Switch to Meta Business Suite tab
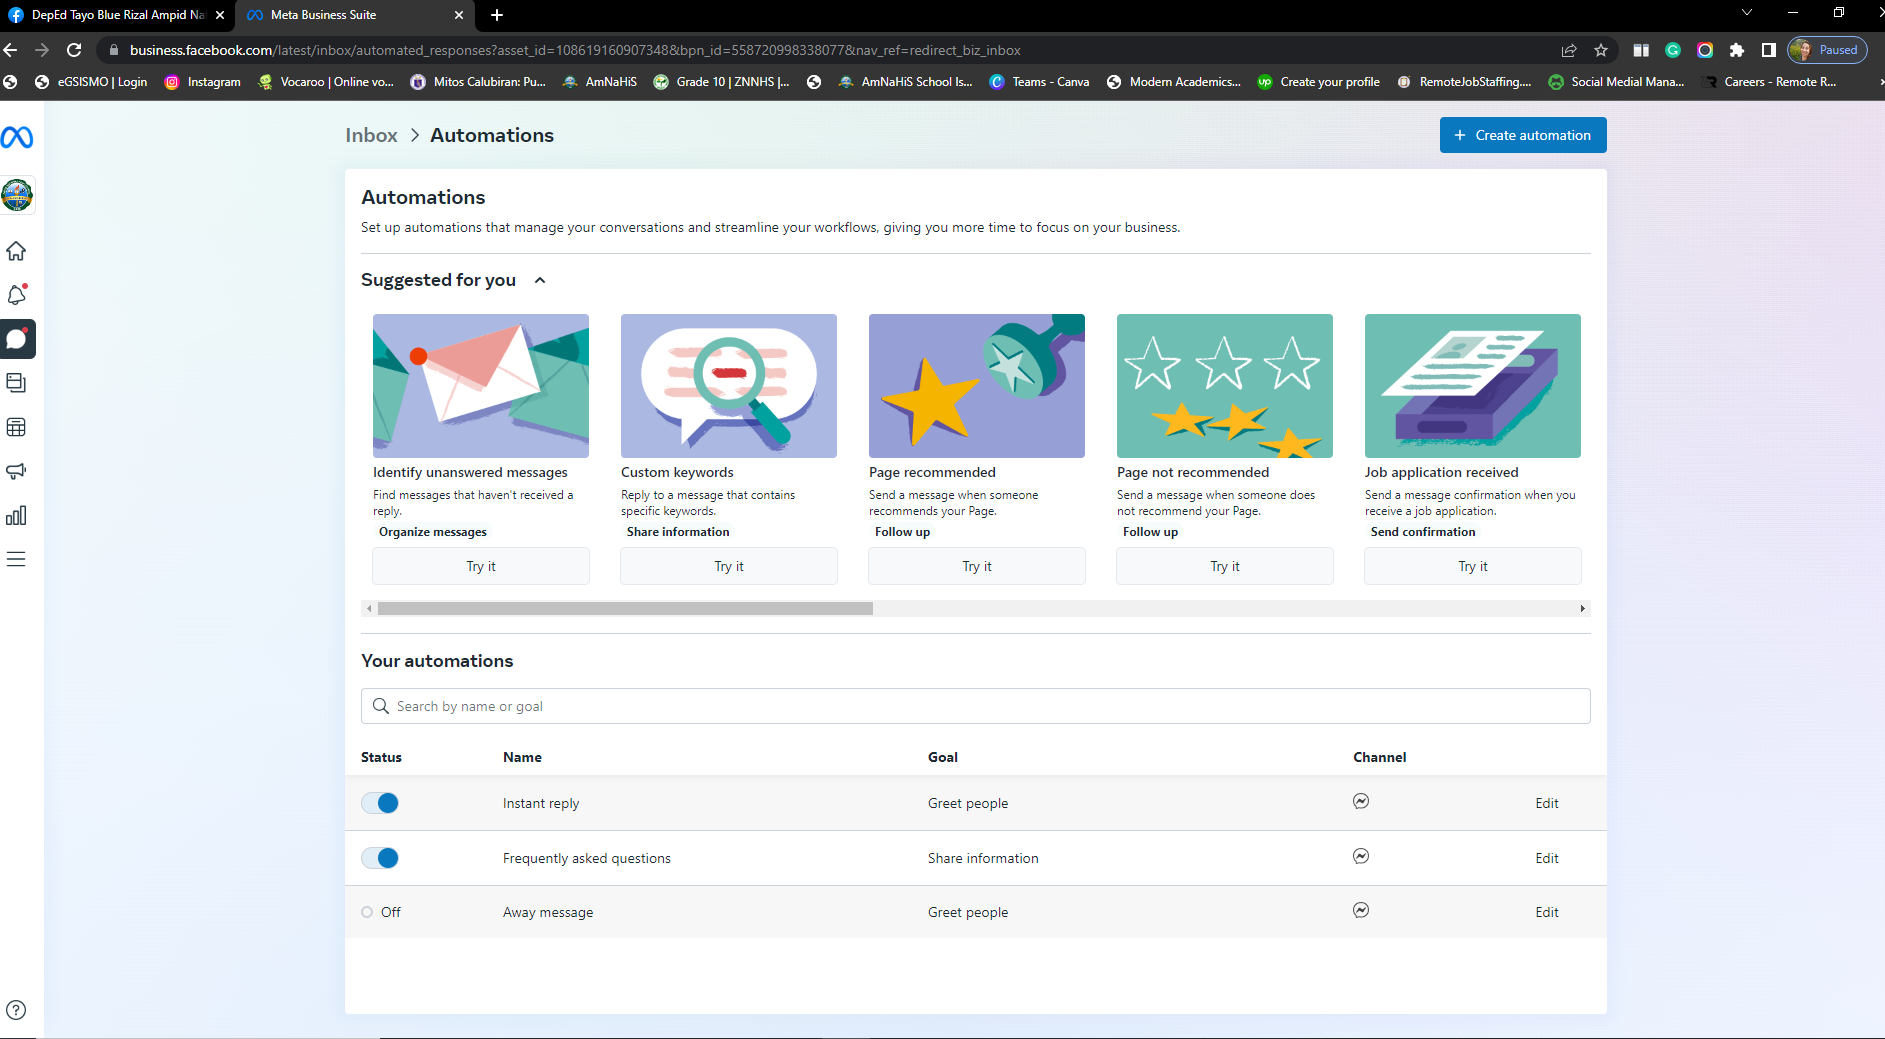Viewport: 1885px width, 1039px height. [x=354, y=15]
